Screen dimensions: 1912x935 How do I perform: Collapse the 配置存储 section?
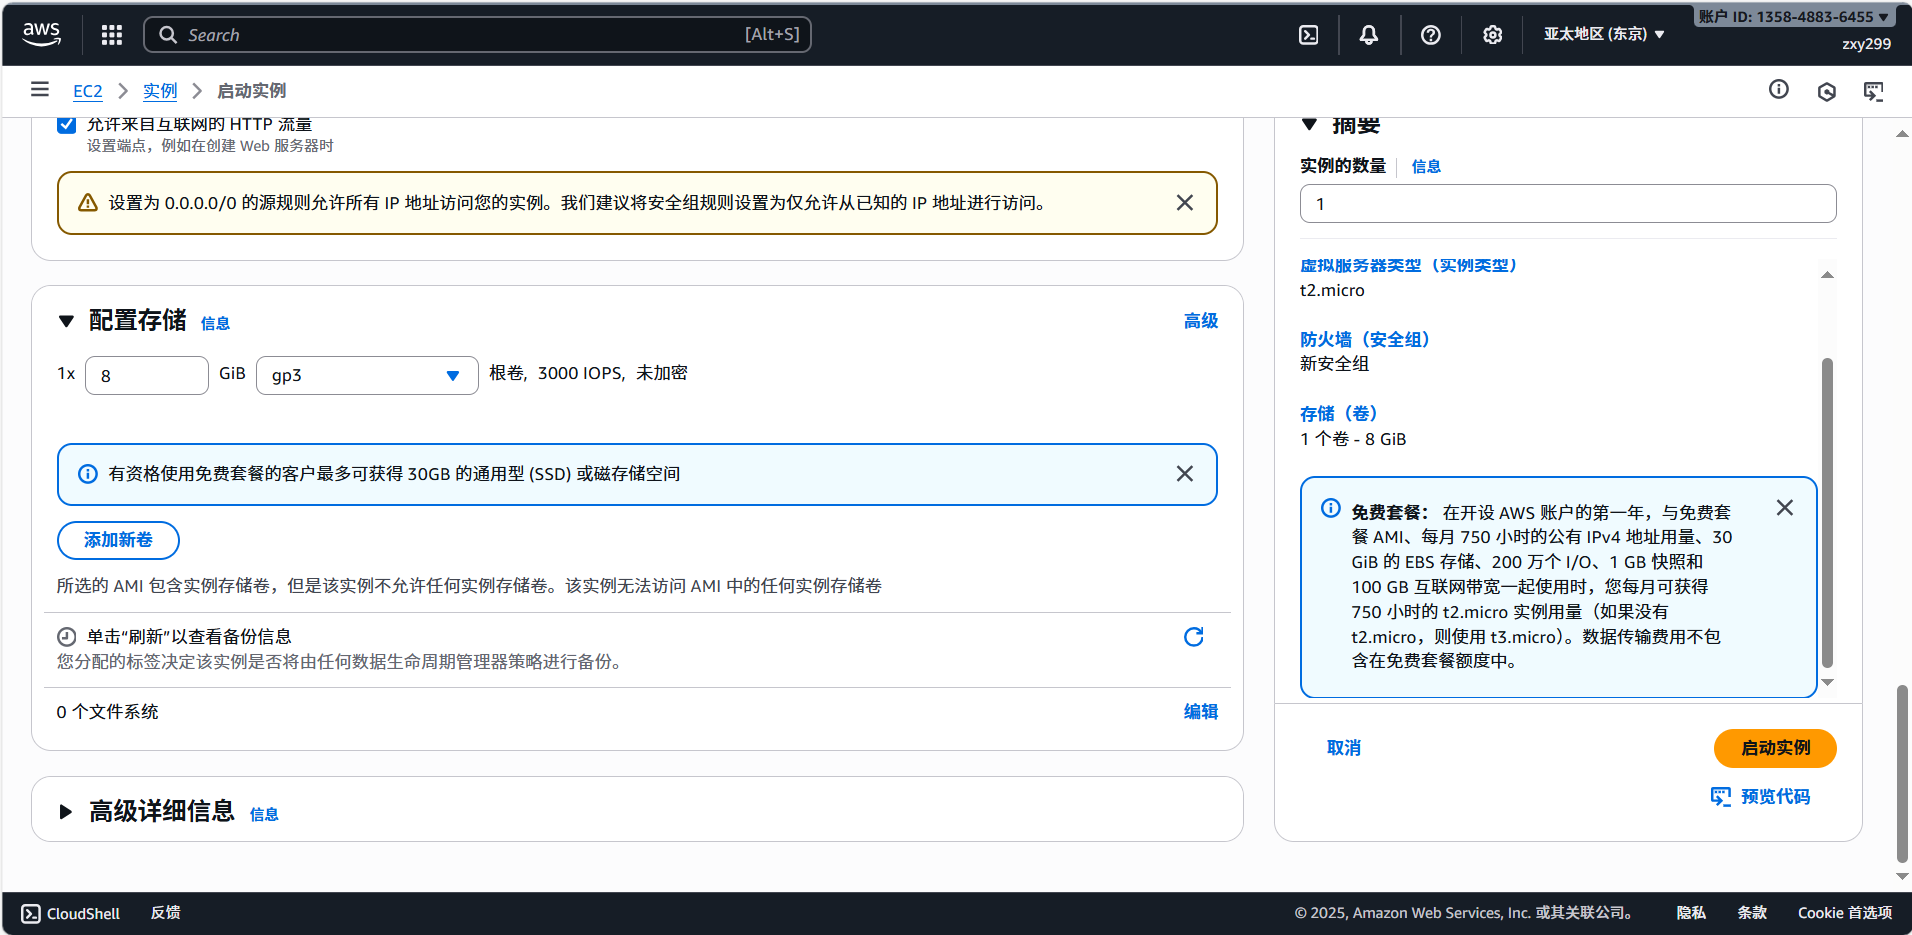tap(66, 321)
